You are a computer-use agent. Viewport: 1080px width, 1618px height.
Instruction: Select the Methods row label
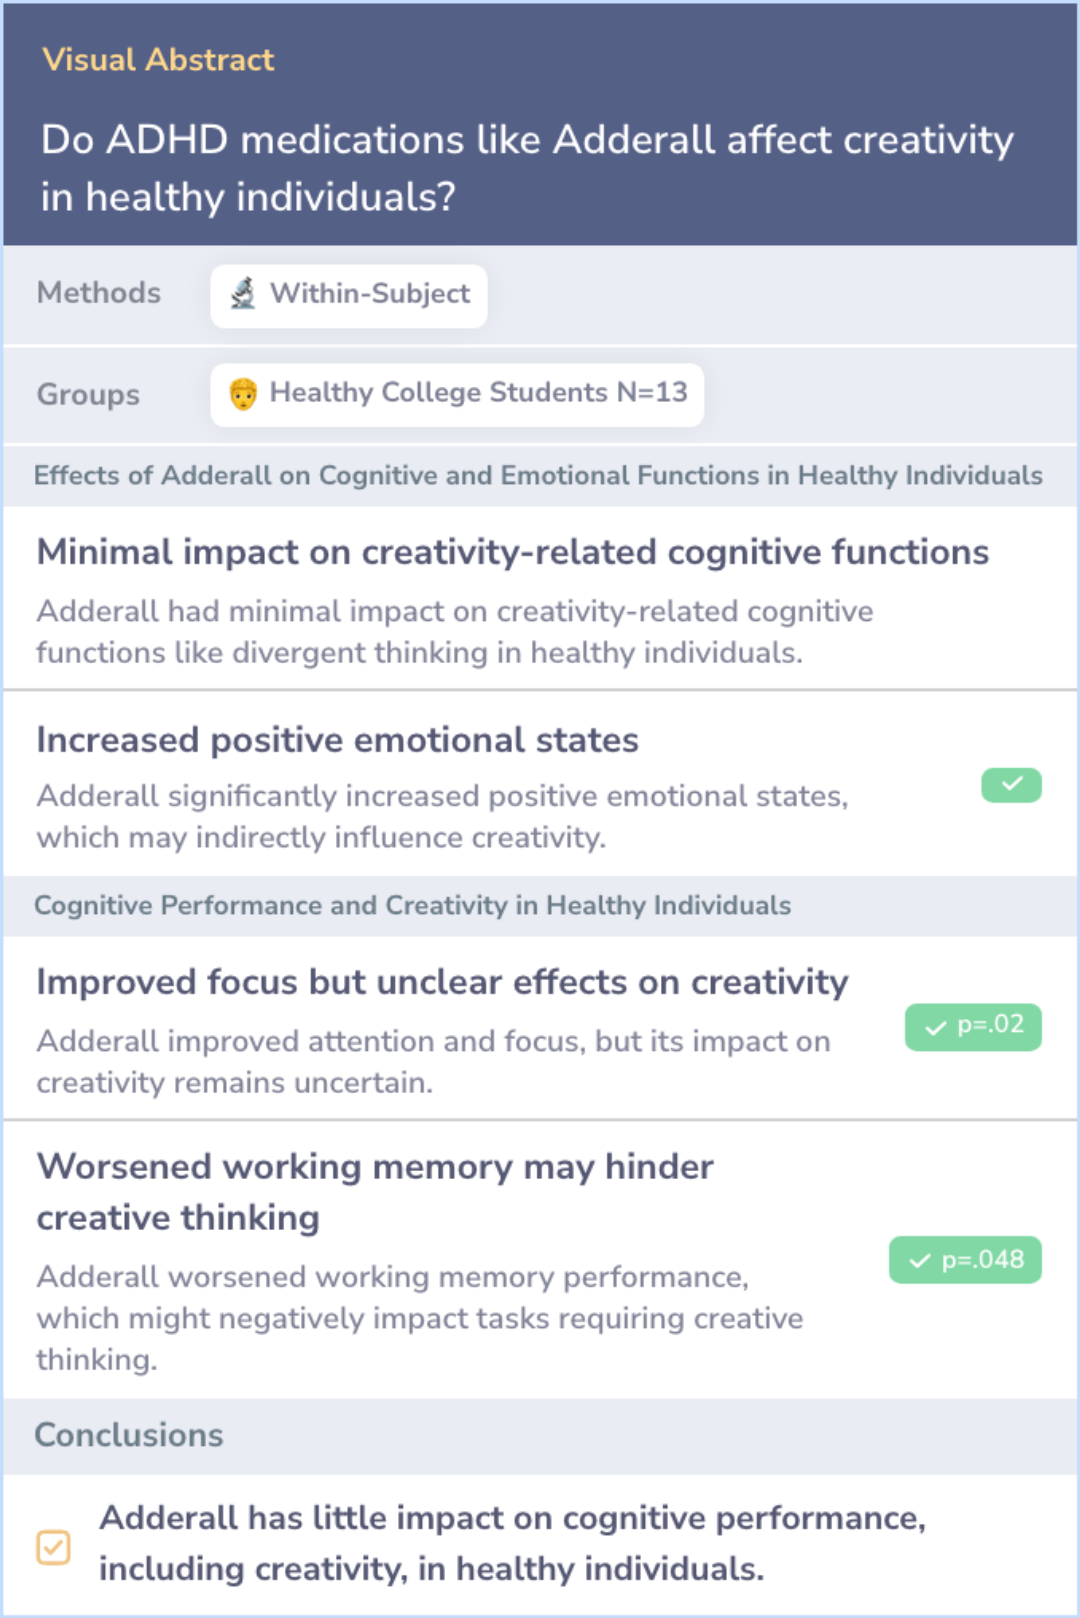(99, 293)
